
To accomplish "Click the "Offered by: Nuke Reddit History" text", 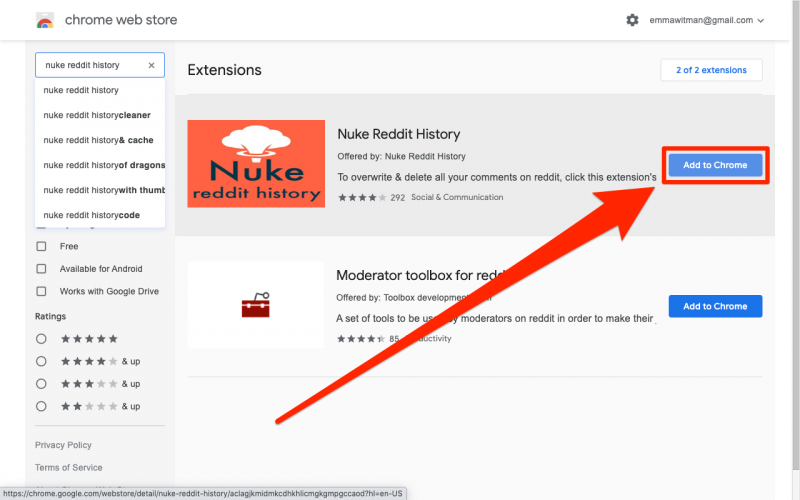I will pos(401,156).
